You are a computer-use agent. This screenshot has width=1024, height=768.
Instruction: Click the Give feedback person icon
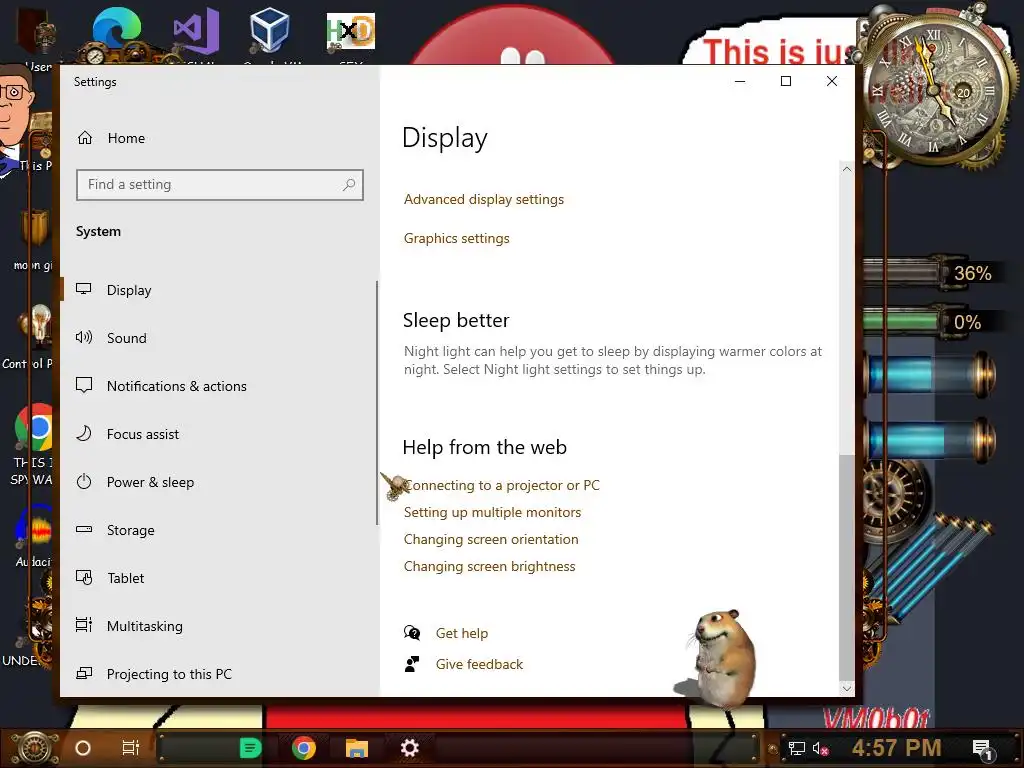412,664
